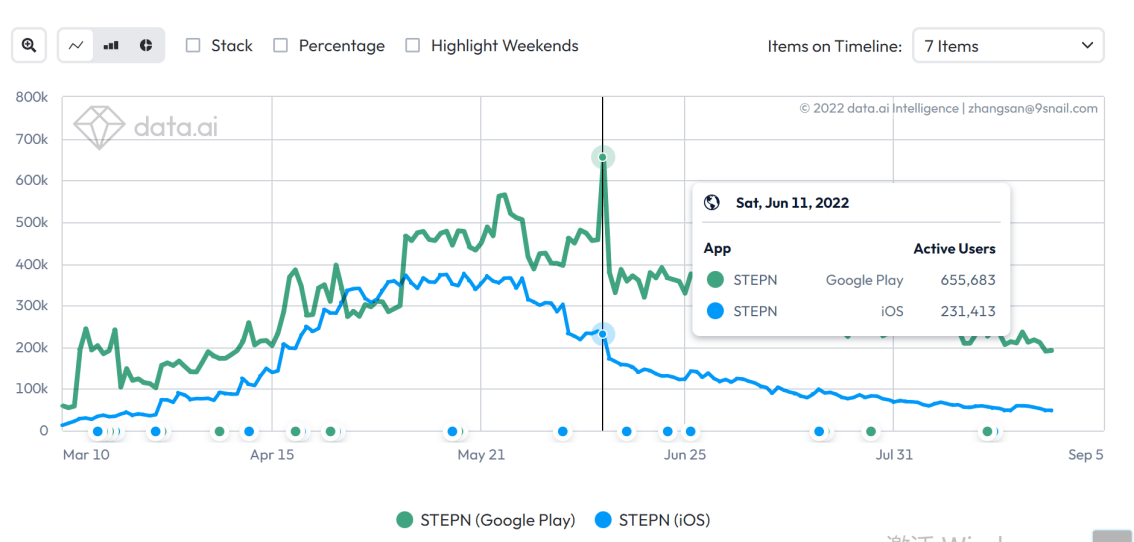Toggle STEPN (Google Play) legend label

pos(497,520)
